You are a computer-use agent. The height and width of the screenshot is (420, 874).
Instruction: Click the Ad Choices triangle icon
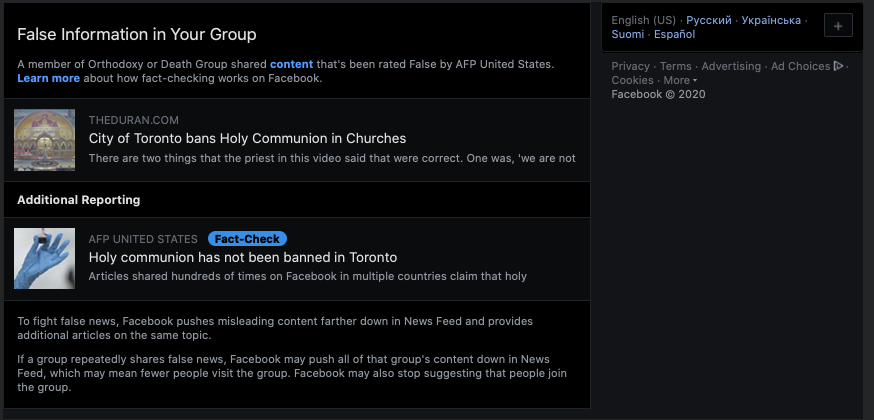coord(838,66)
